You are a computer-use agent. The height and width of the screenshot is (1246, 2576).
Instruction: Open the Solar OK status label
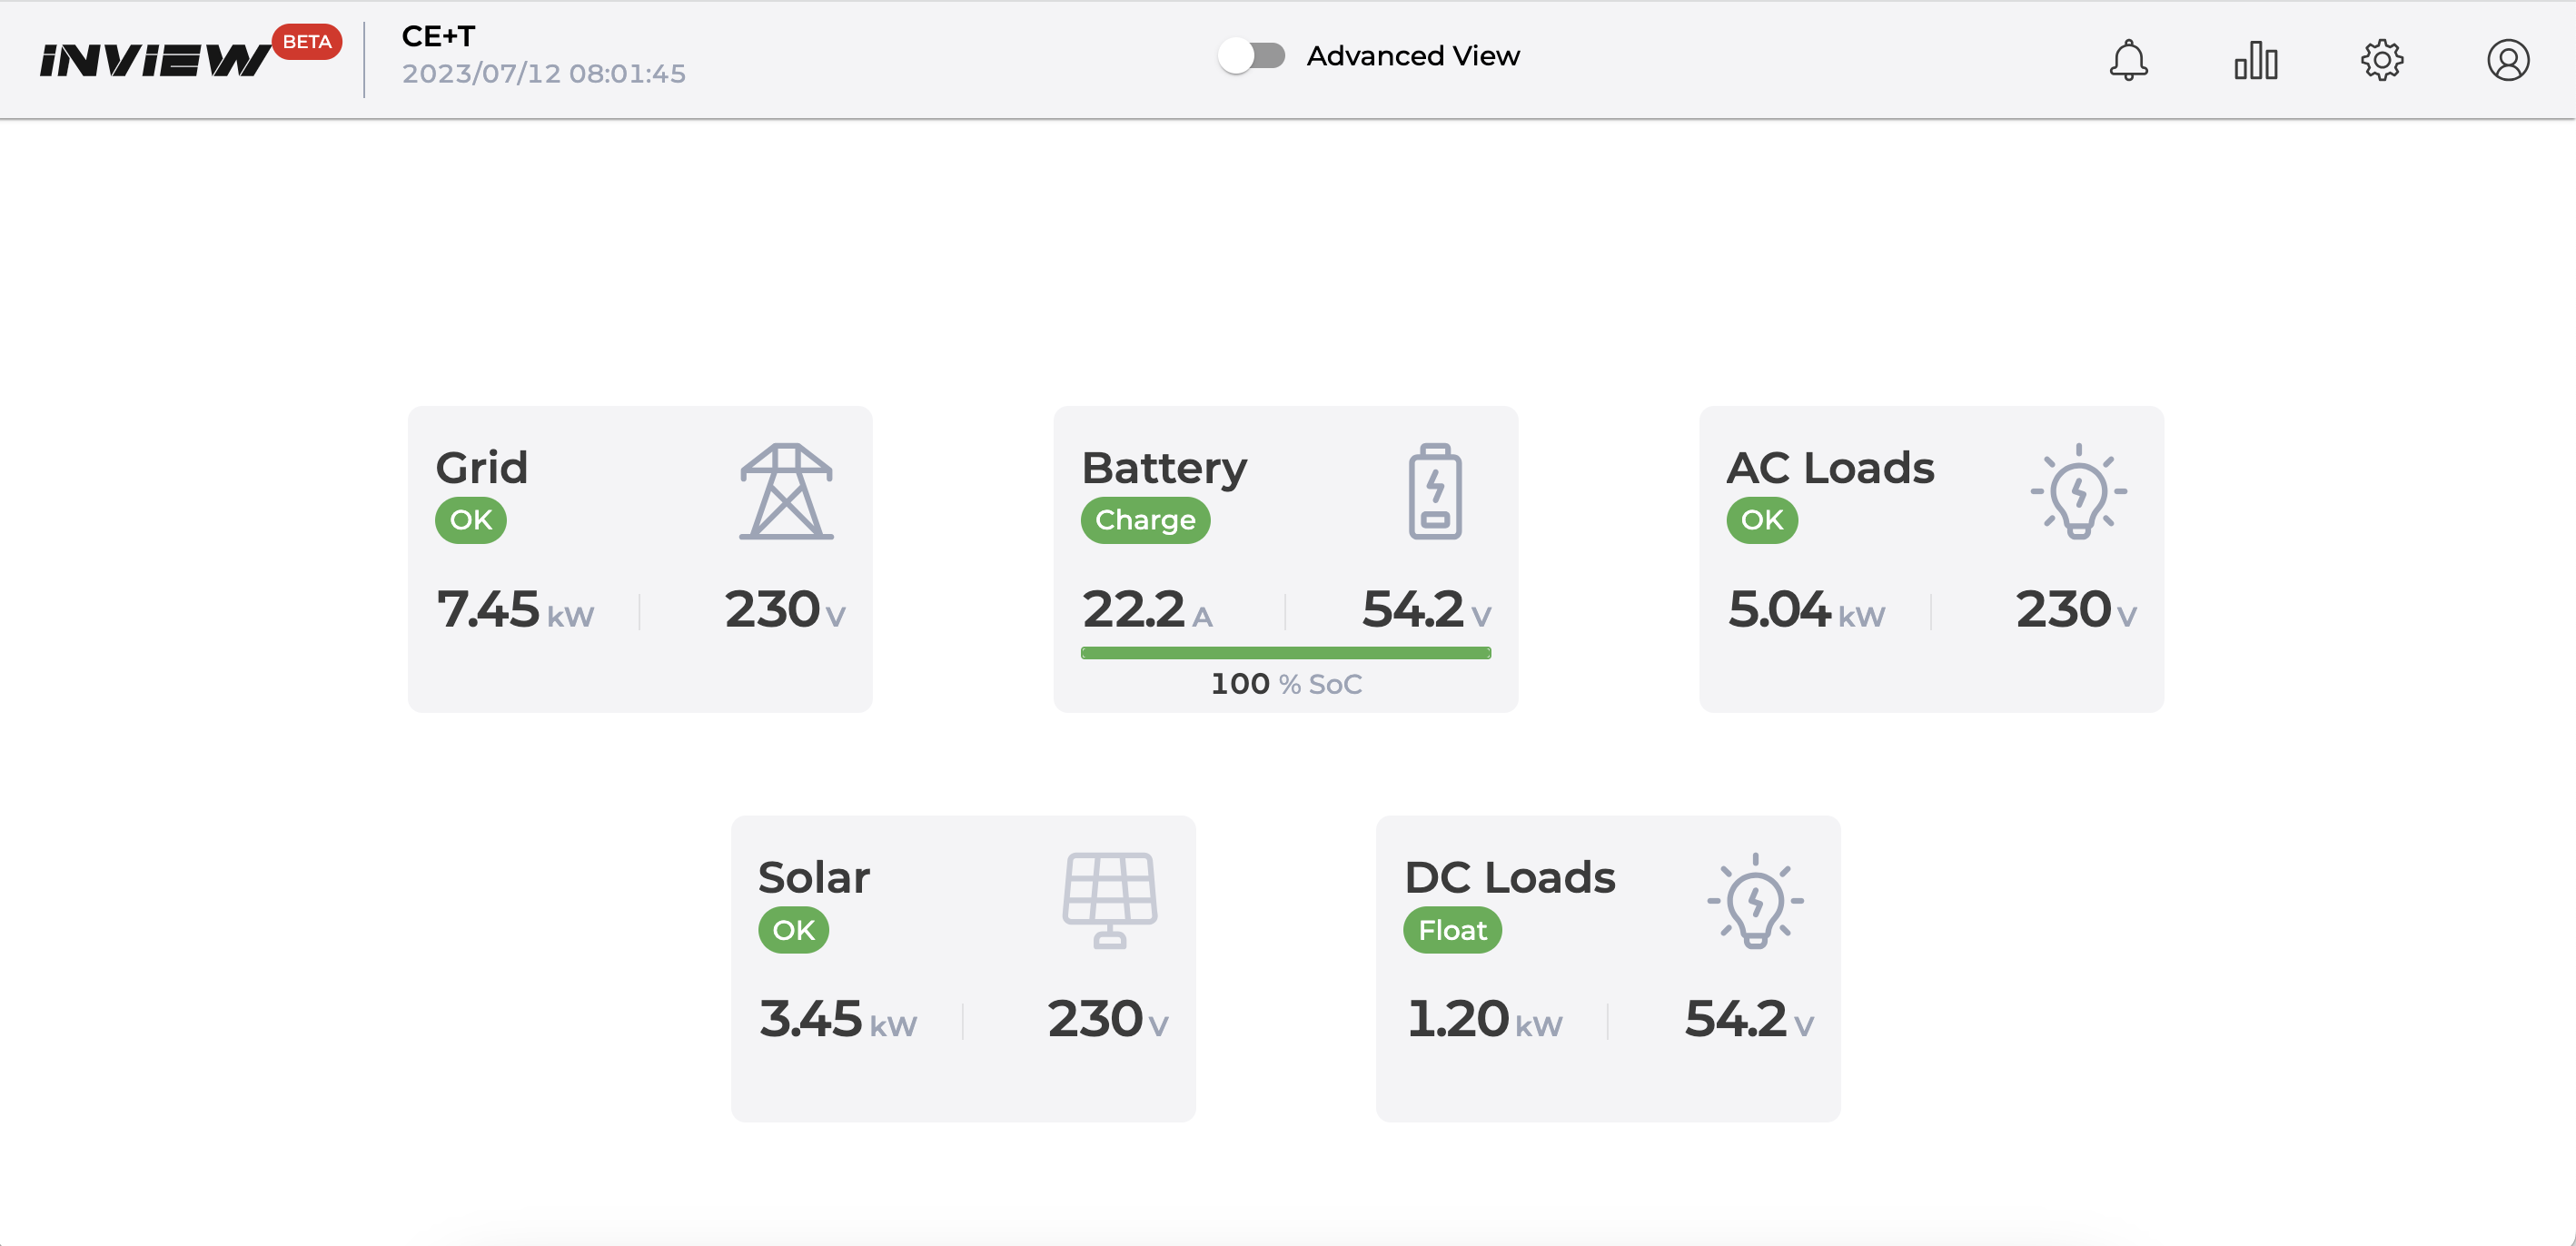click(x=792, y=931)
